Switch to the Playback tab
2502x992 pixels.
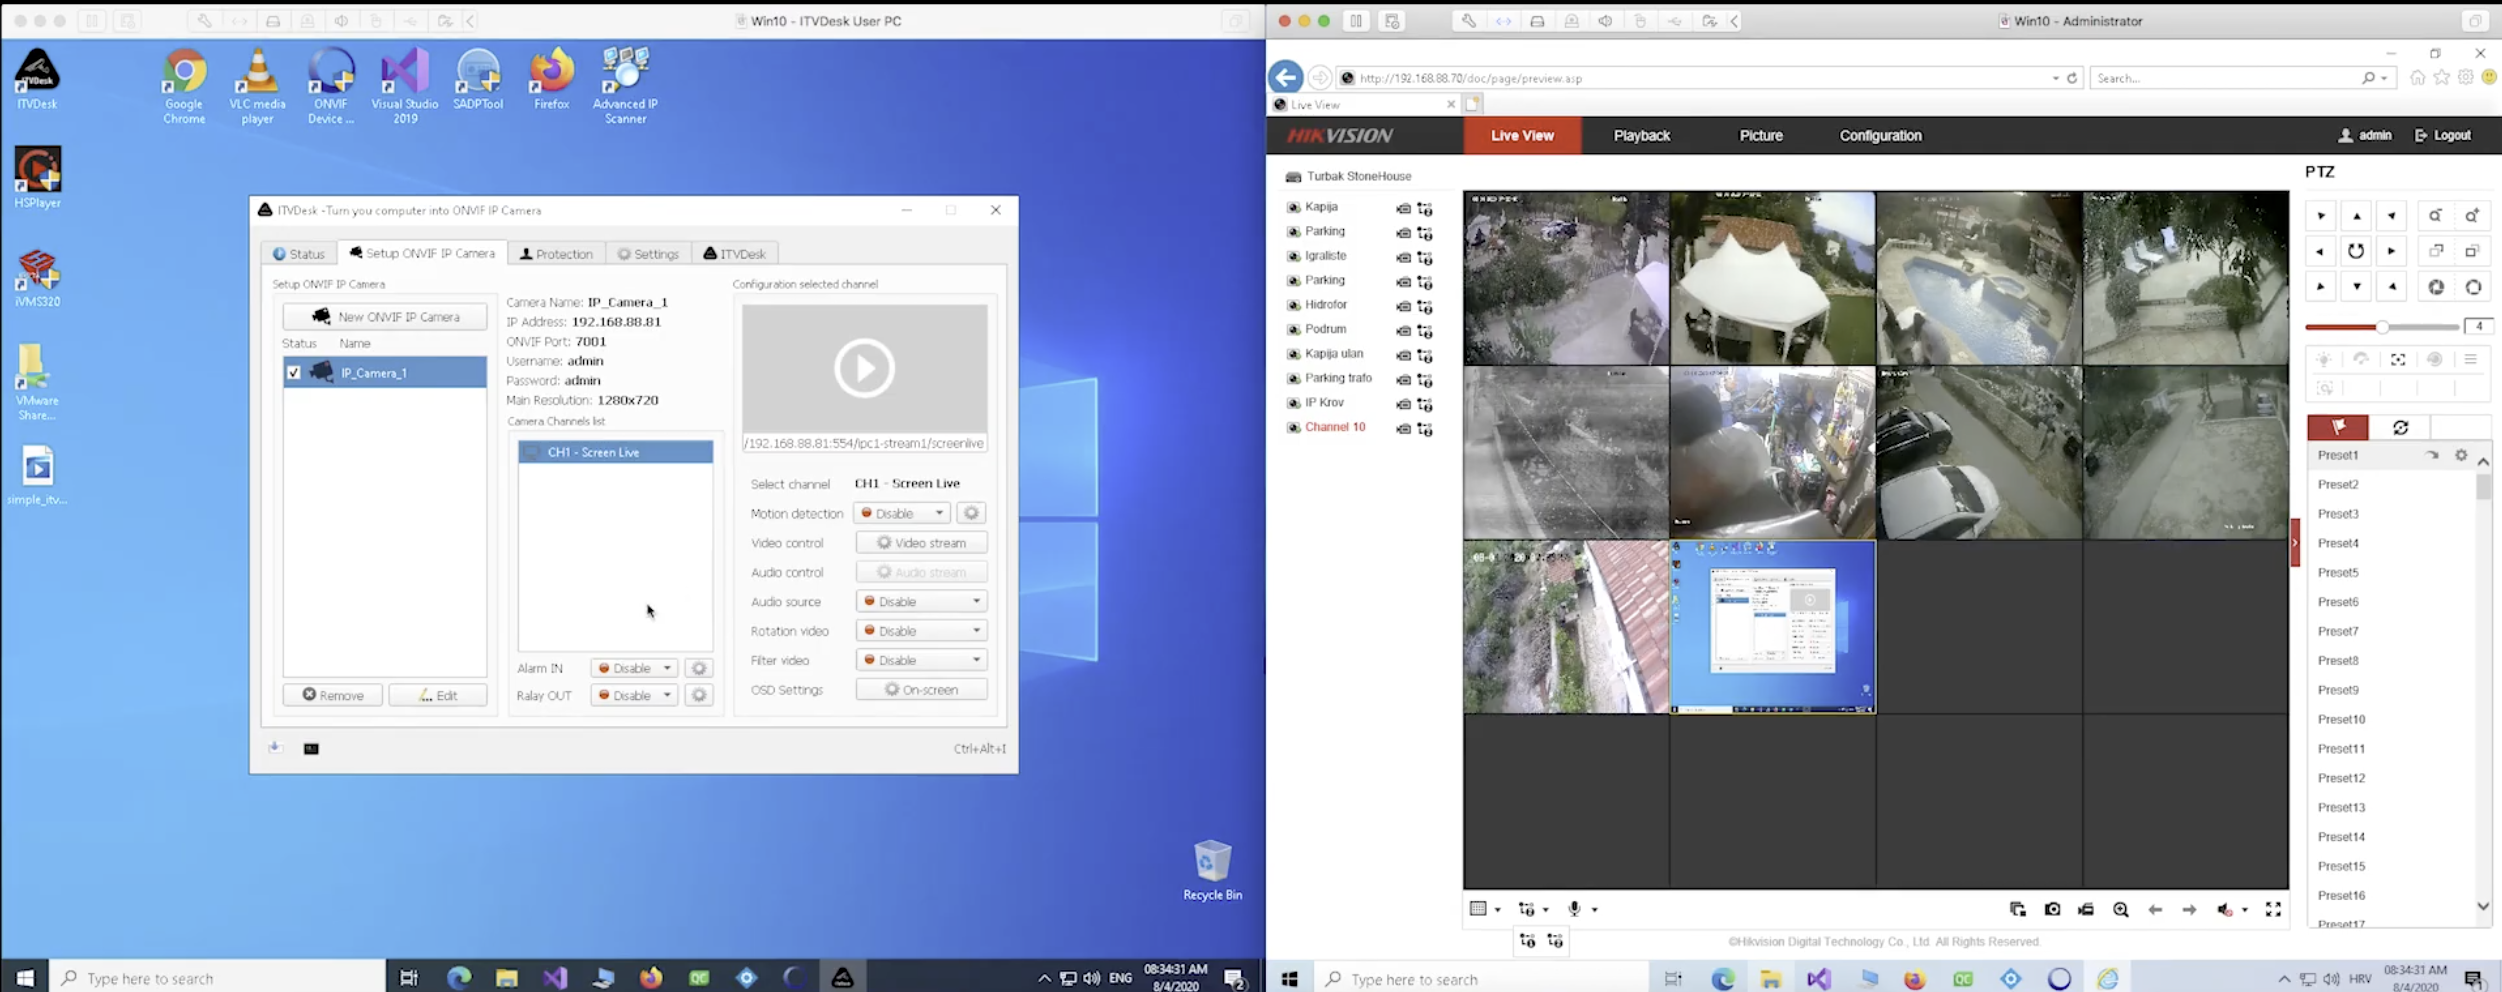(x=1641, y=136)
